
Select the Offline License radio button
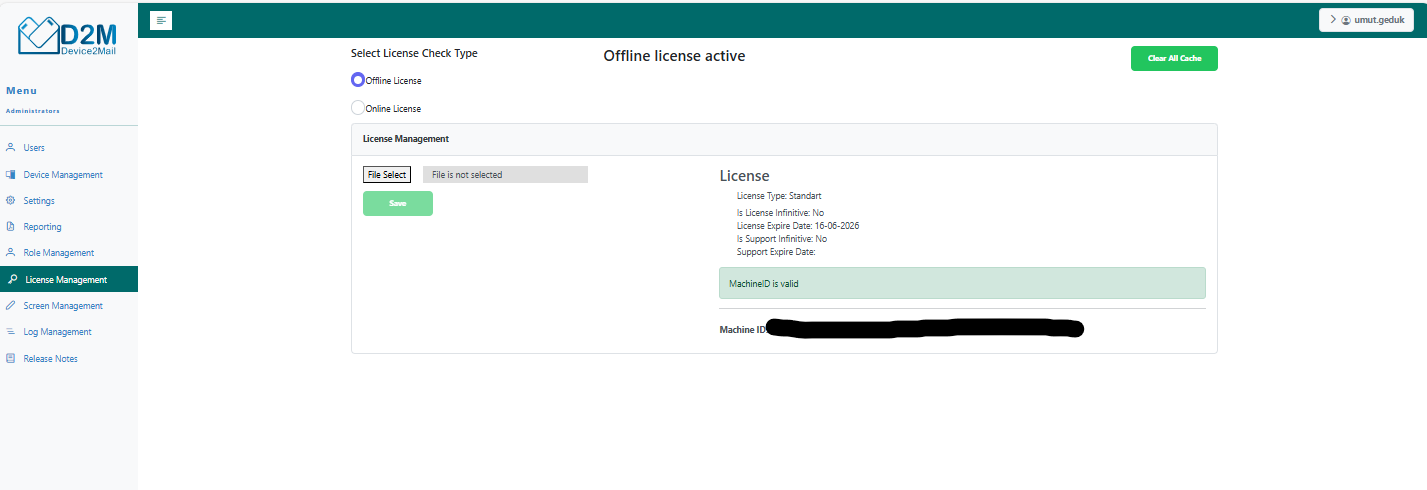358,80
